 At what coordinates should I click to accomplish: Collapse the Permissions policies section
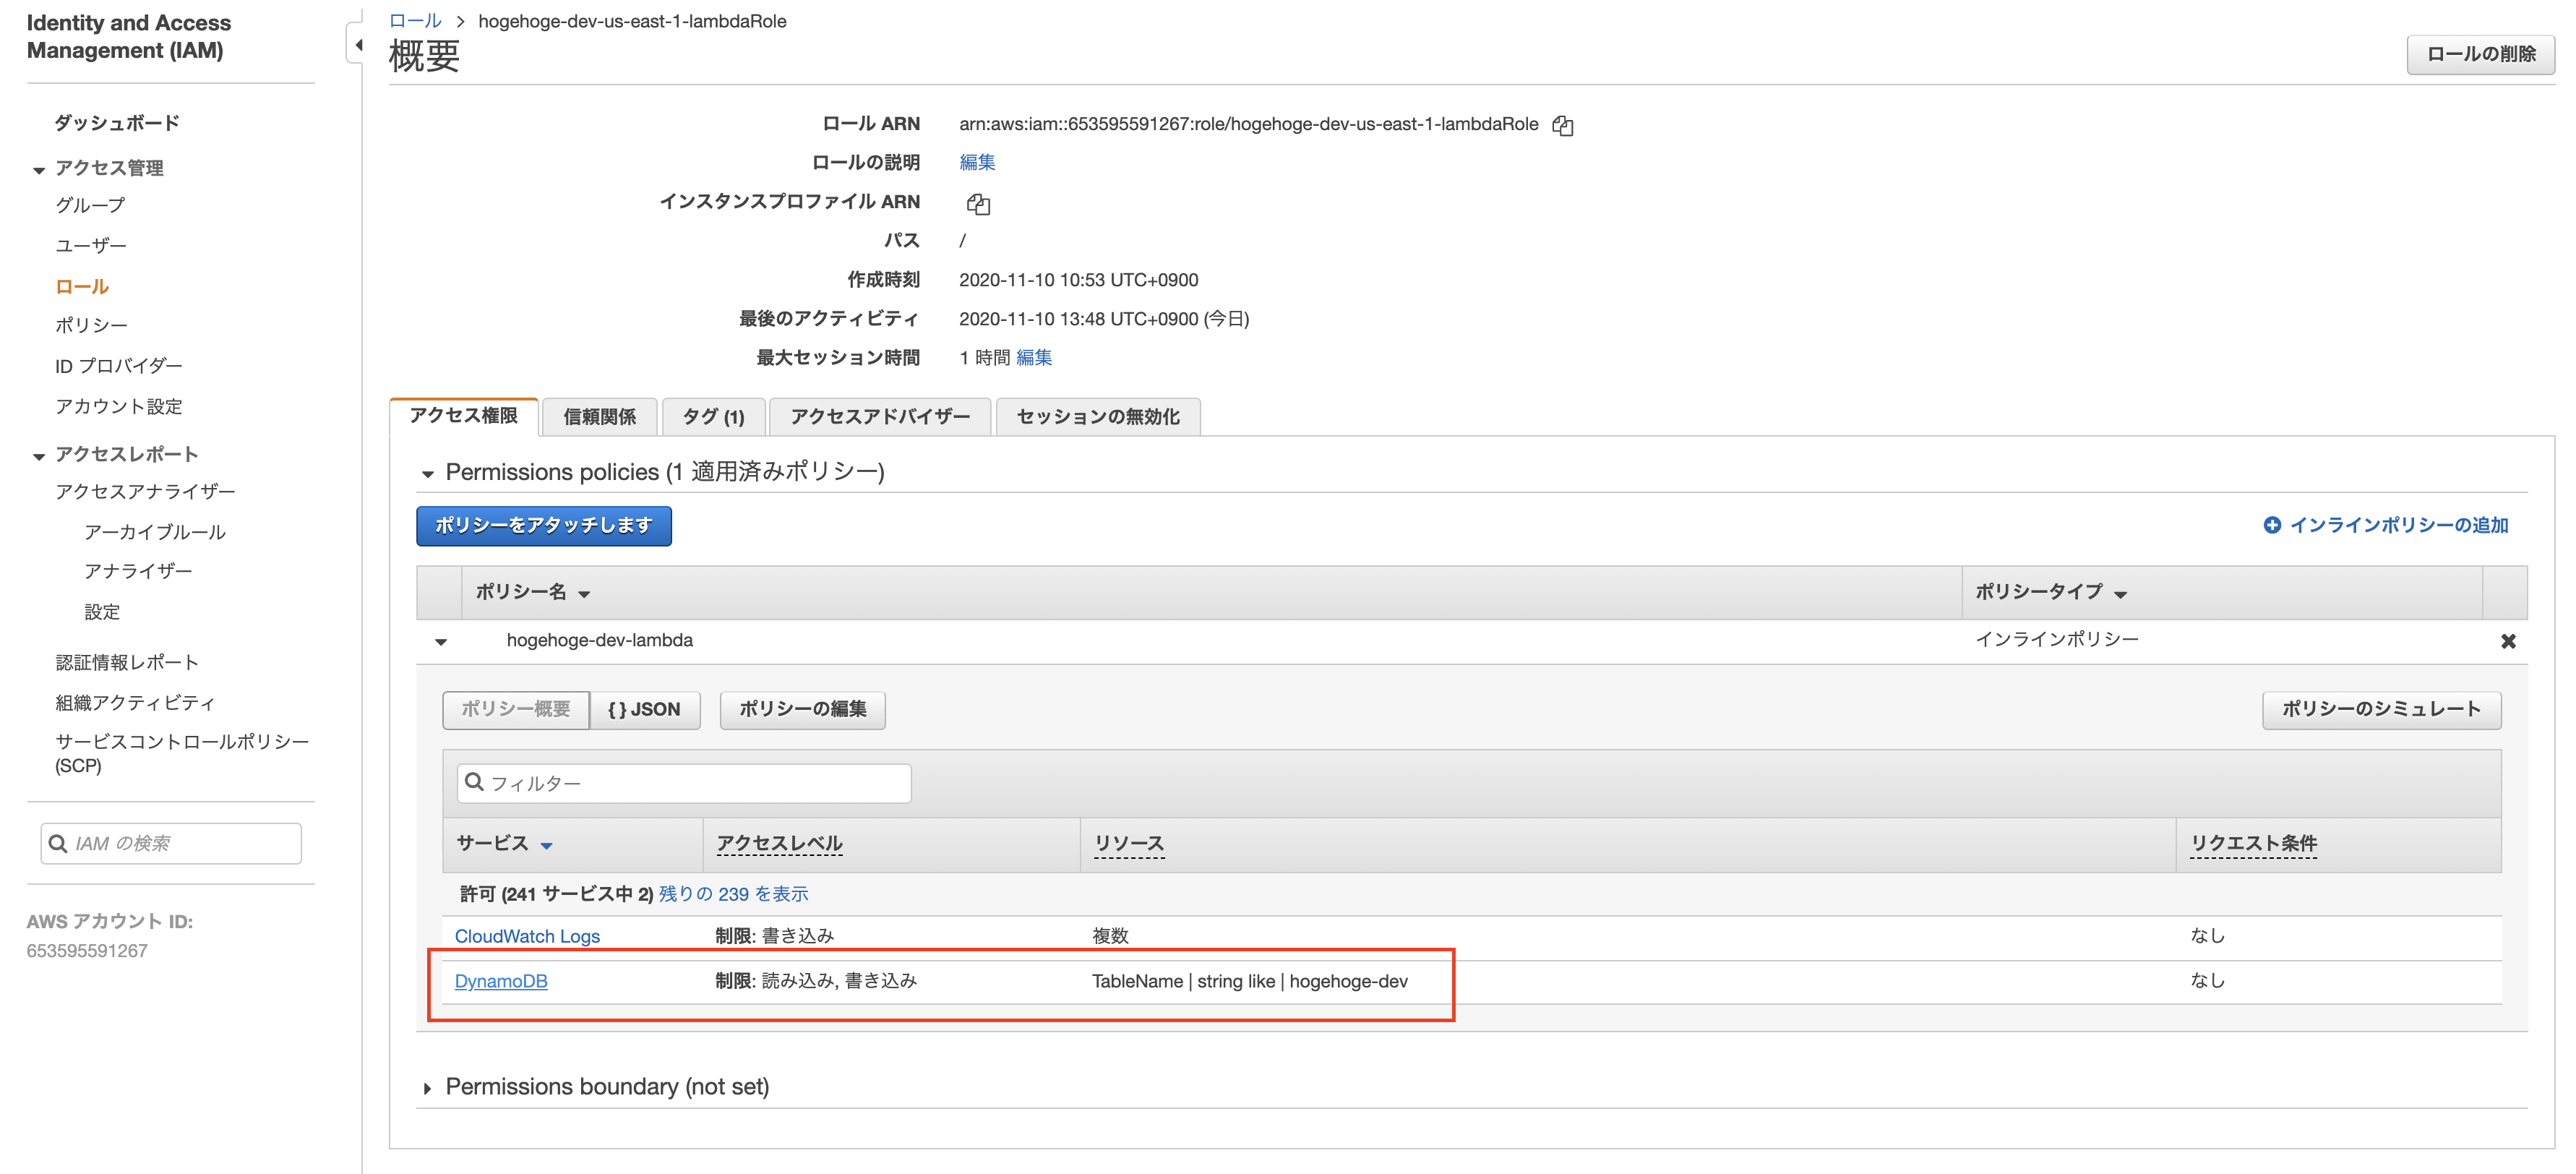(x=428, y=473)
